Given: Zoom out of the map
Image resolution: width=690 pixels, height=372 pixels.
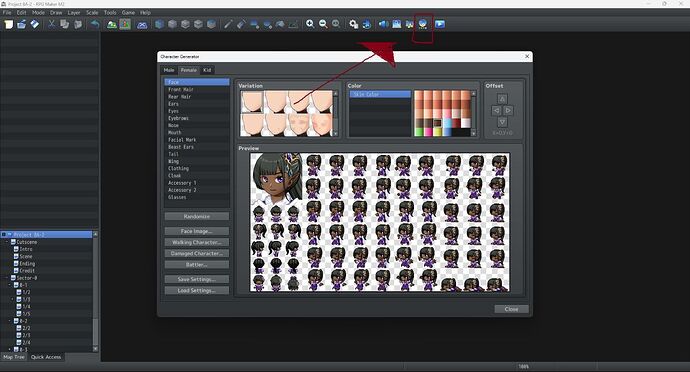Looking at the screenshot, I should [x=323, y=24].
